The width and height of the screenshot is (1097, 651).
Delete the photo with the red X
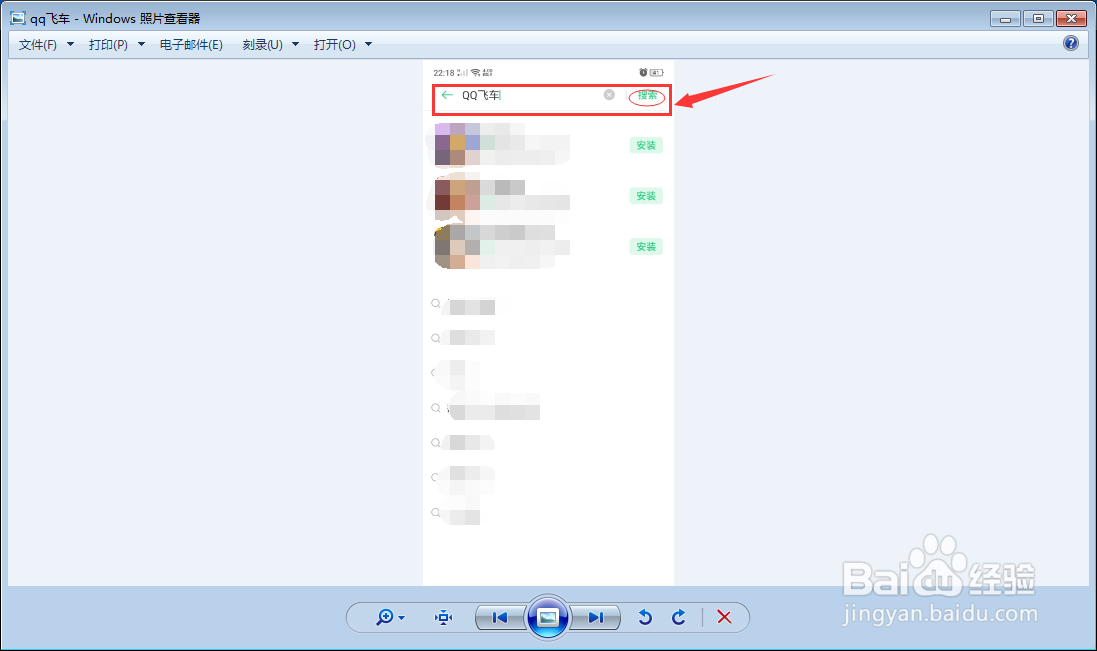point(724,617)
